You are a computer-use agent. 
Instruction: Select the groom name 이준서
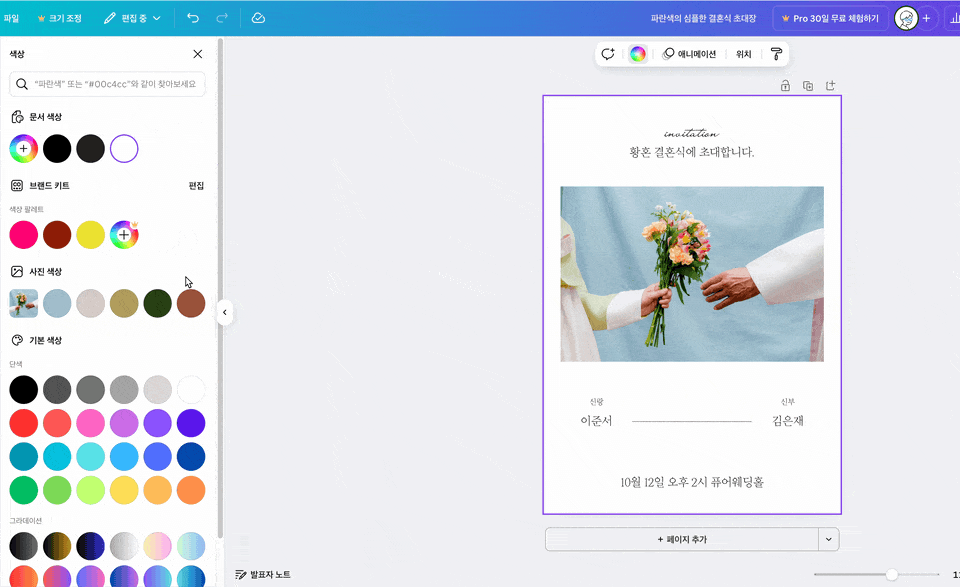point(596,421)
